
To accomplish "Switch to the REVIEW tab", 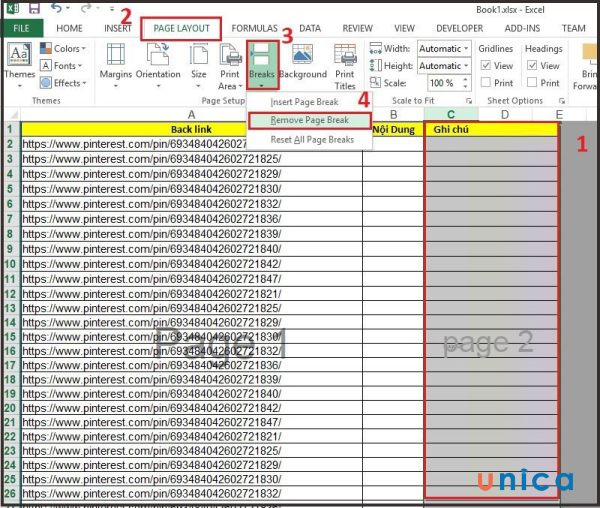I will 357,28.
